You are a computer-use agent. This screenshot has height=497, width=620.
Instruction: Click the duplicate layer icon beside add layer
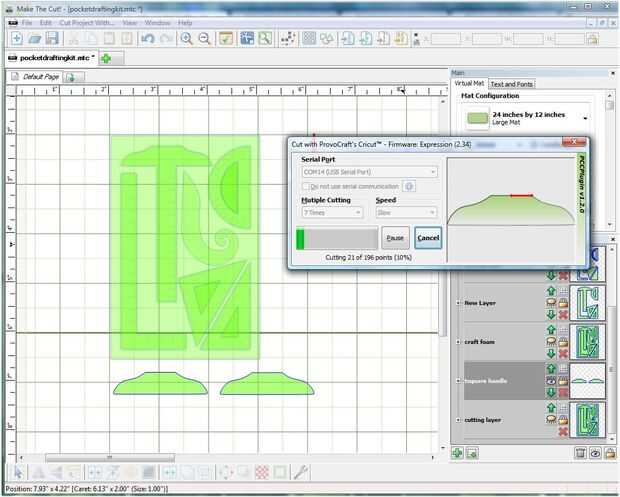[x=472, y=453]
